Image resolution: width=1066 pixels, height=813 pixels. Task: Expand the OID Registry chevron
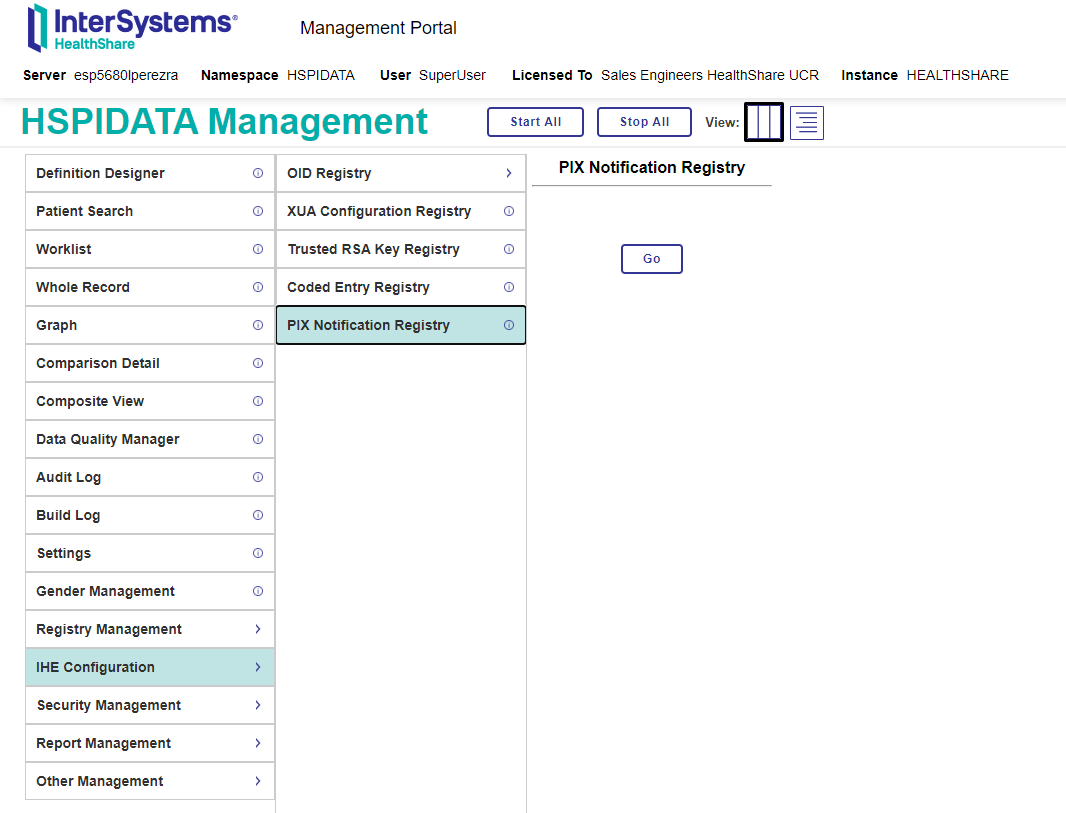coord(509,173)
